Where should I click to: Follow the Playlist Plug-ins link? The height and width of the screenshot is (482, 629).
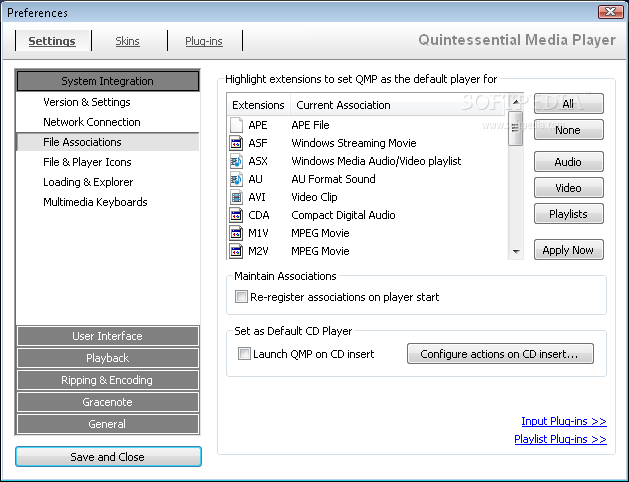pyautogui.click(x=560, y=439)
